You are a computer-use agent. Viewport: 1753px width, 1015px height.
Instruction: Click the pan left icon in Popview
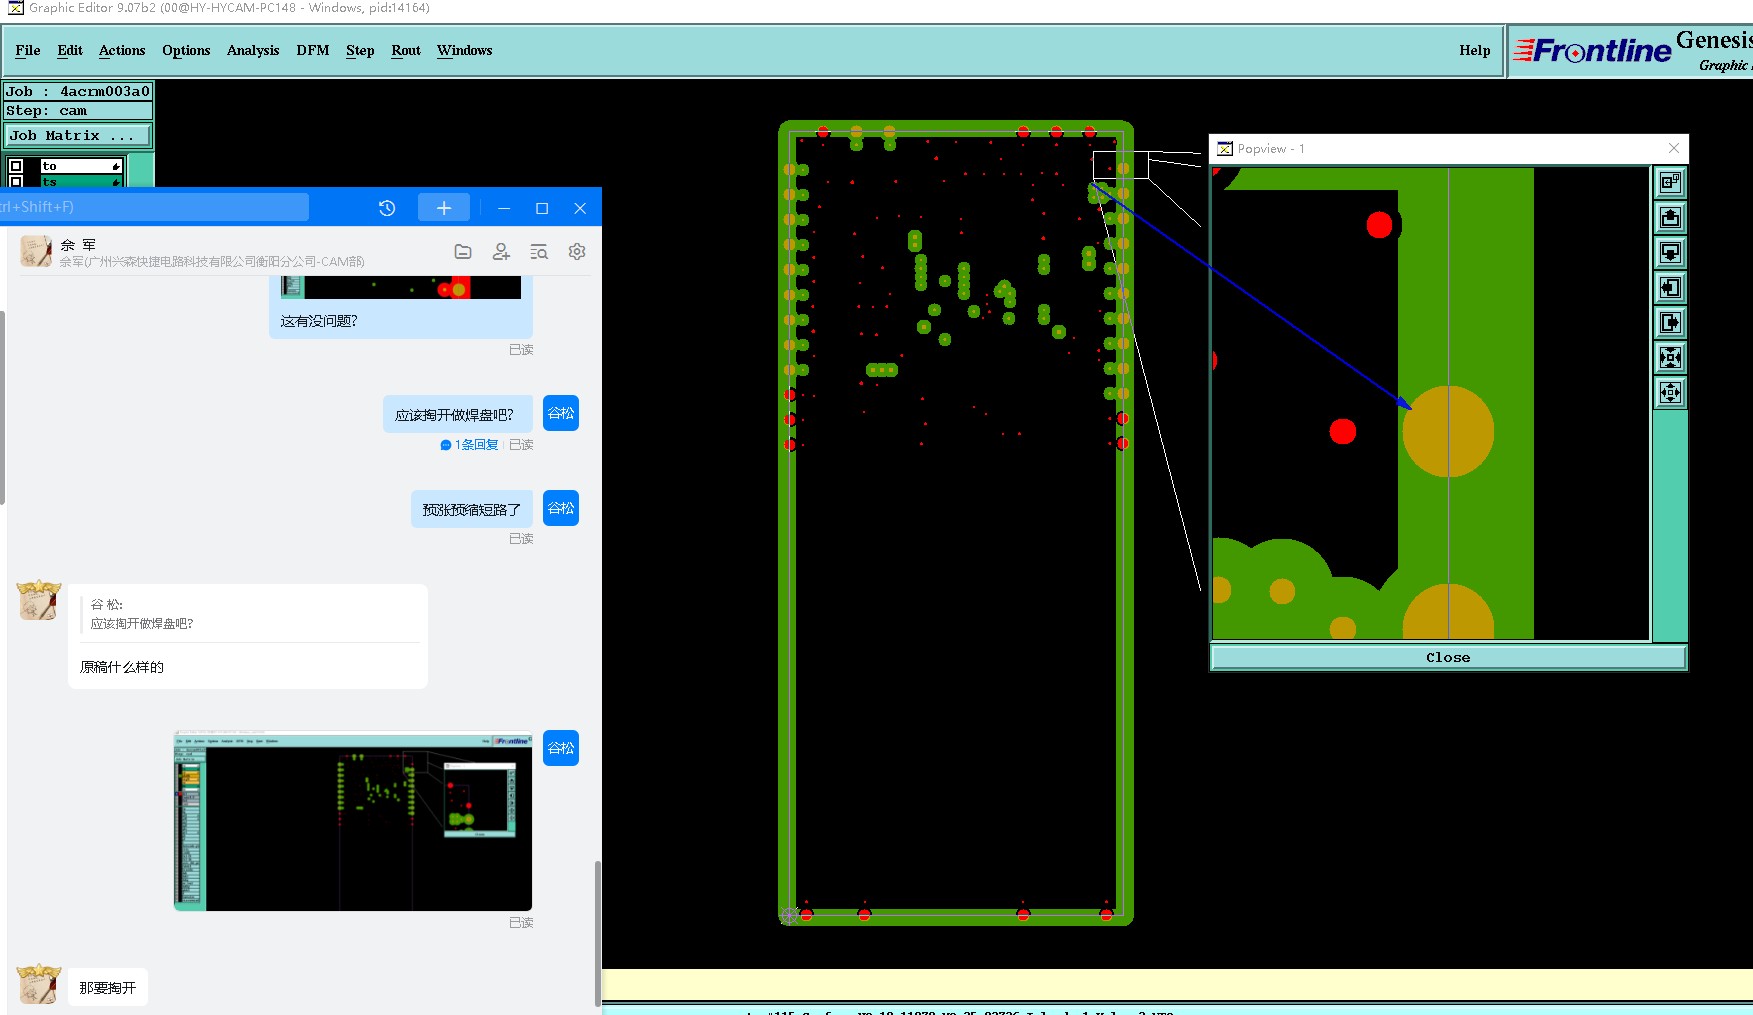point(1670,288)
